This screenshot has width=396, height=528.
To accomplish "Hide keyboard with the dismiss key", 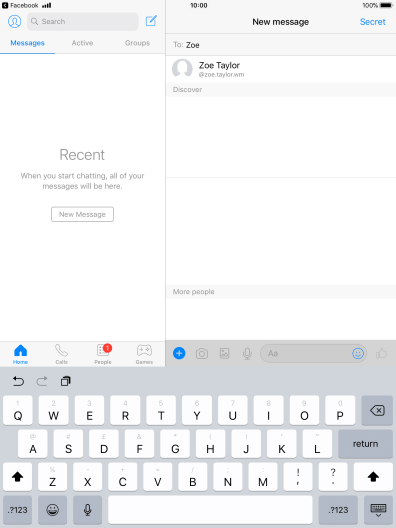I will [x=378, y=510].
